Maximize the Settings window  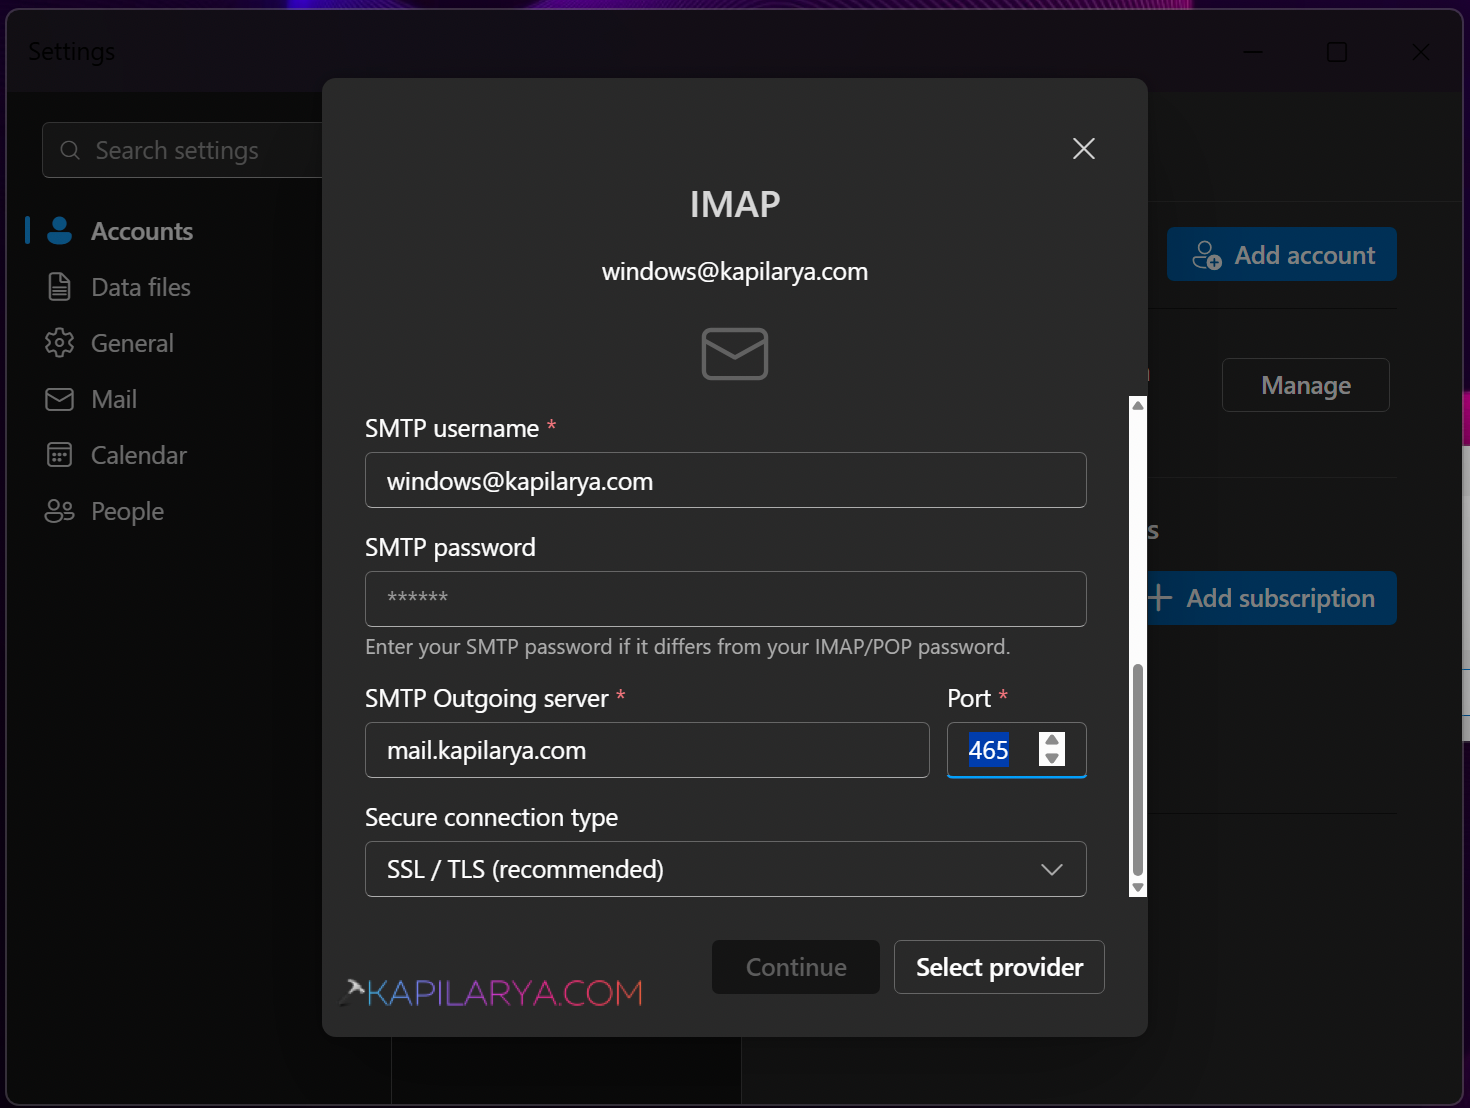pyautogui.click(x=1337, y=52)
